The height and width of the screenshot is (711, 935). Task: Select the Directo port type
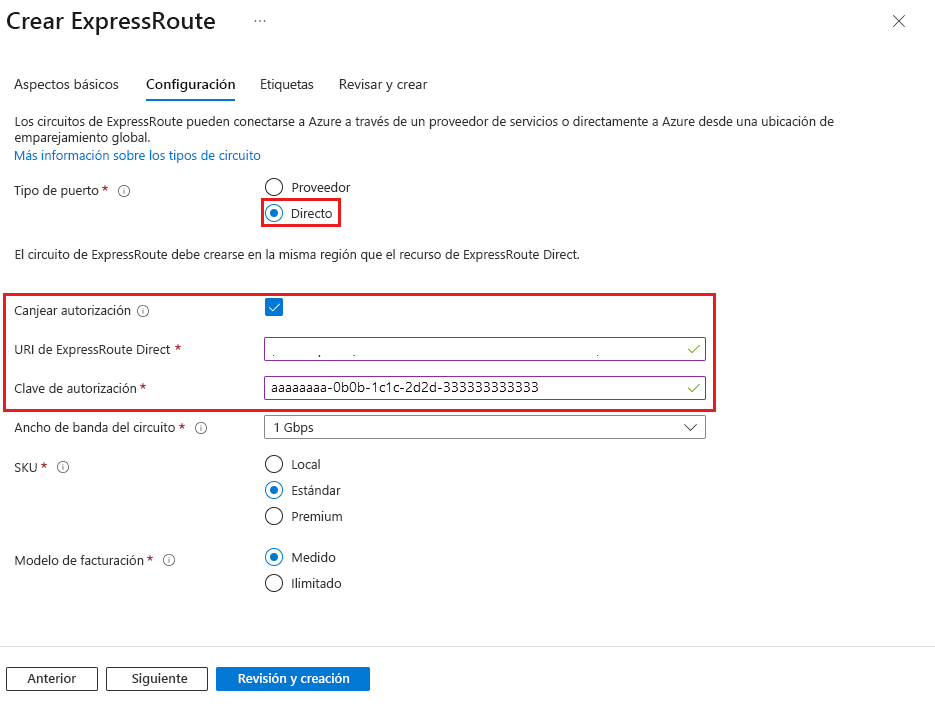[x=274, y=213]
